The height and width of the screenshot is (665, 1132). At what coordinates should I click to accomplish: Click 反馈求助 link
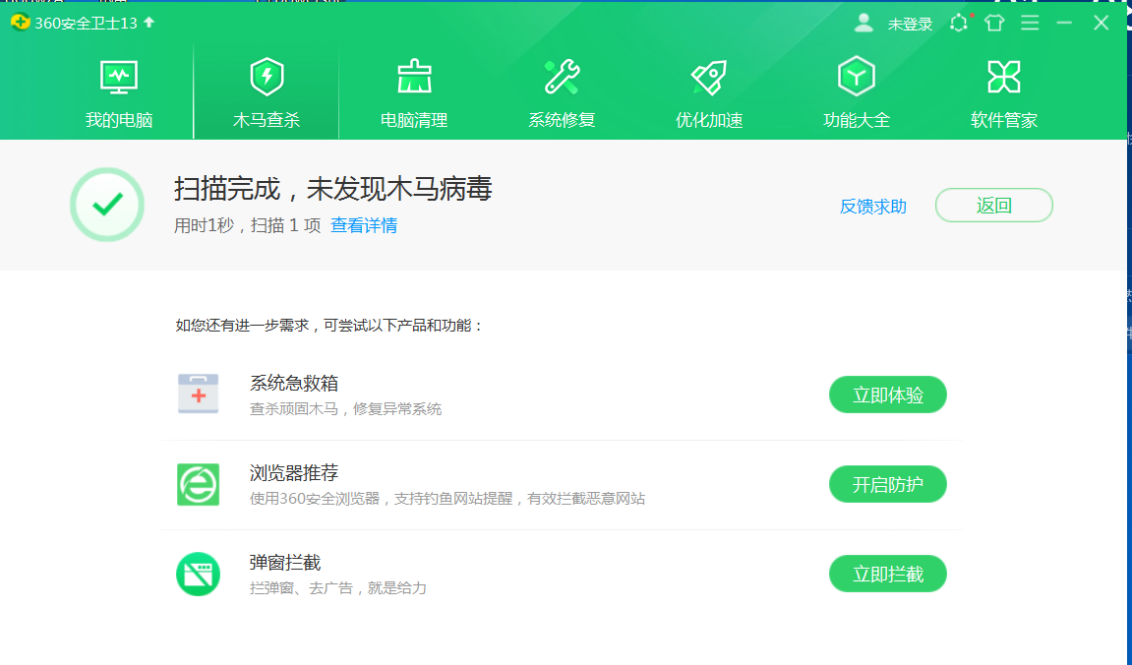(873, 207)
